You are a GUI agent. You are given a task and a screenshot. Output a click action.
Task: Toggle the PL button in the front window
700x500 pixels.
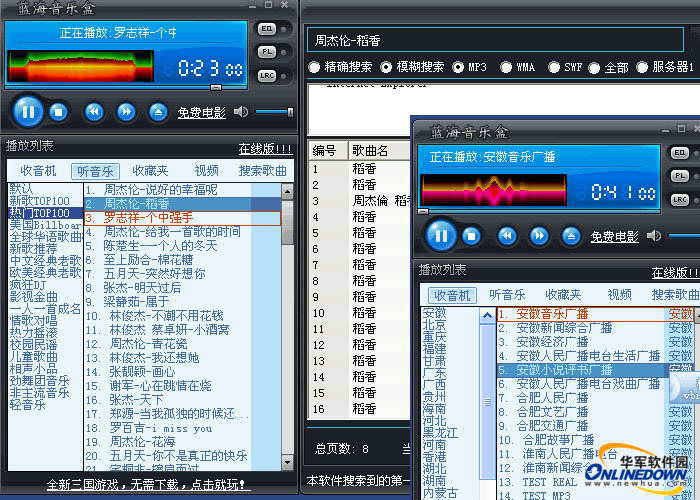tap(679, 176)
